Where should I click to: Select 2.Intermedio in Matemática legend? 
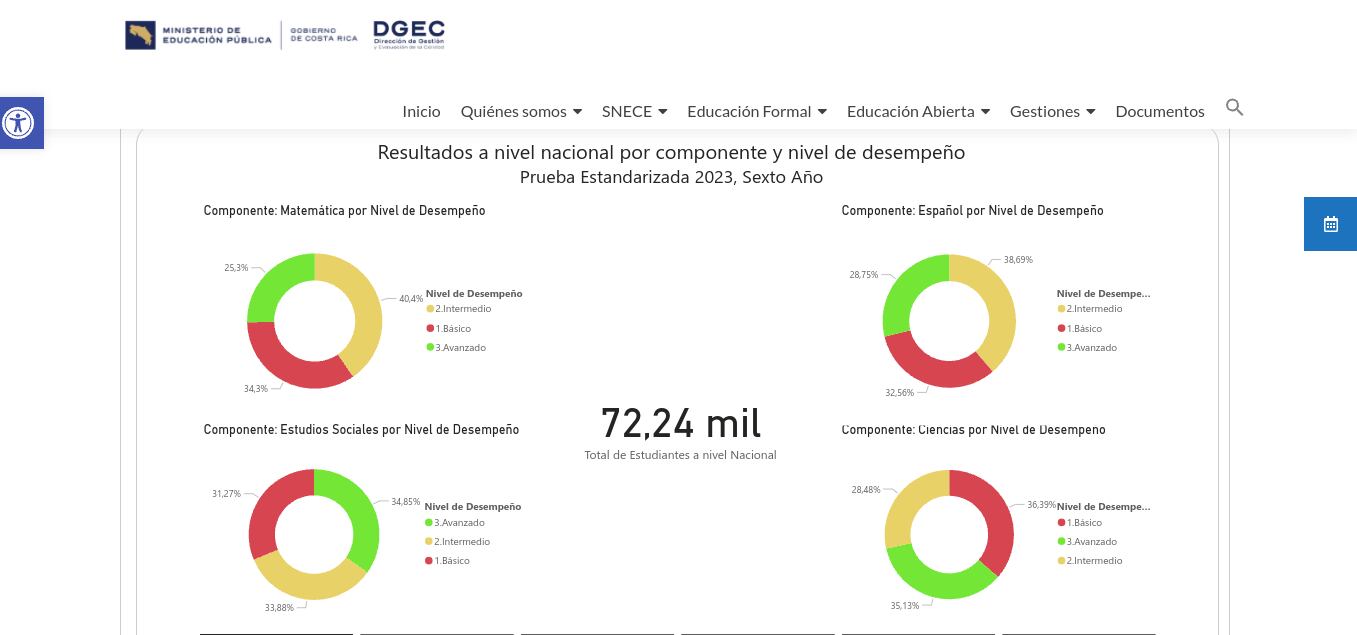coord(463,309)
